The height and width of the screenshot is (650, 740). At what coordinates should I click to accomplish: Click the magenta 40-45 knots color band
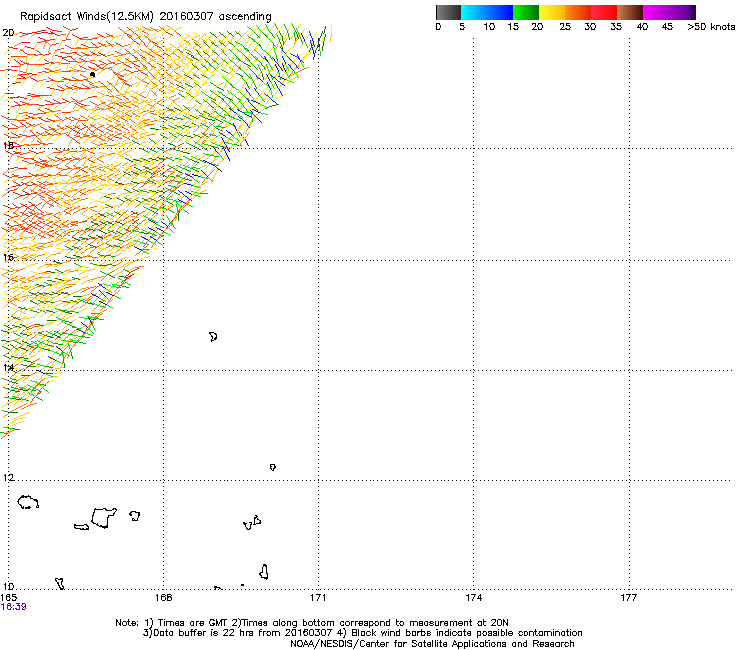[656, 12]
